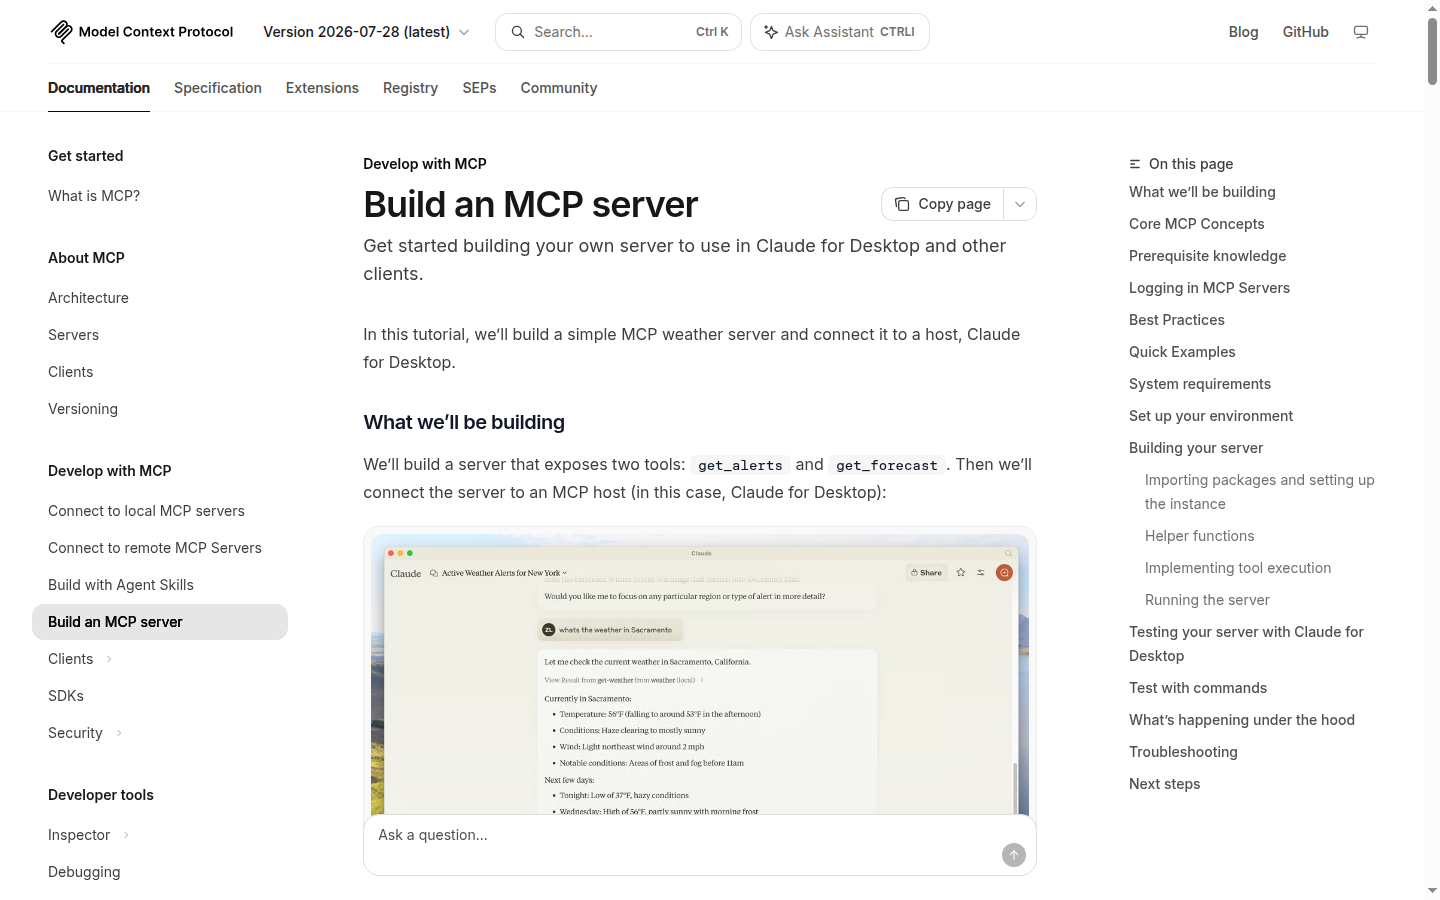Screen dimensions: 1440x900
Task: Open the GitHub link
Action: tap(1306, 32)
